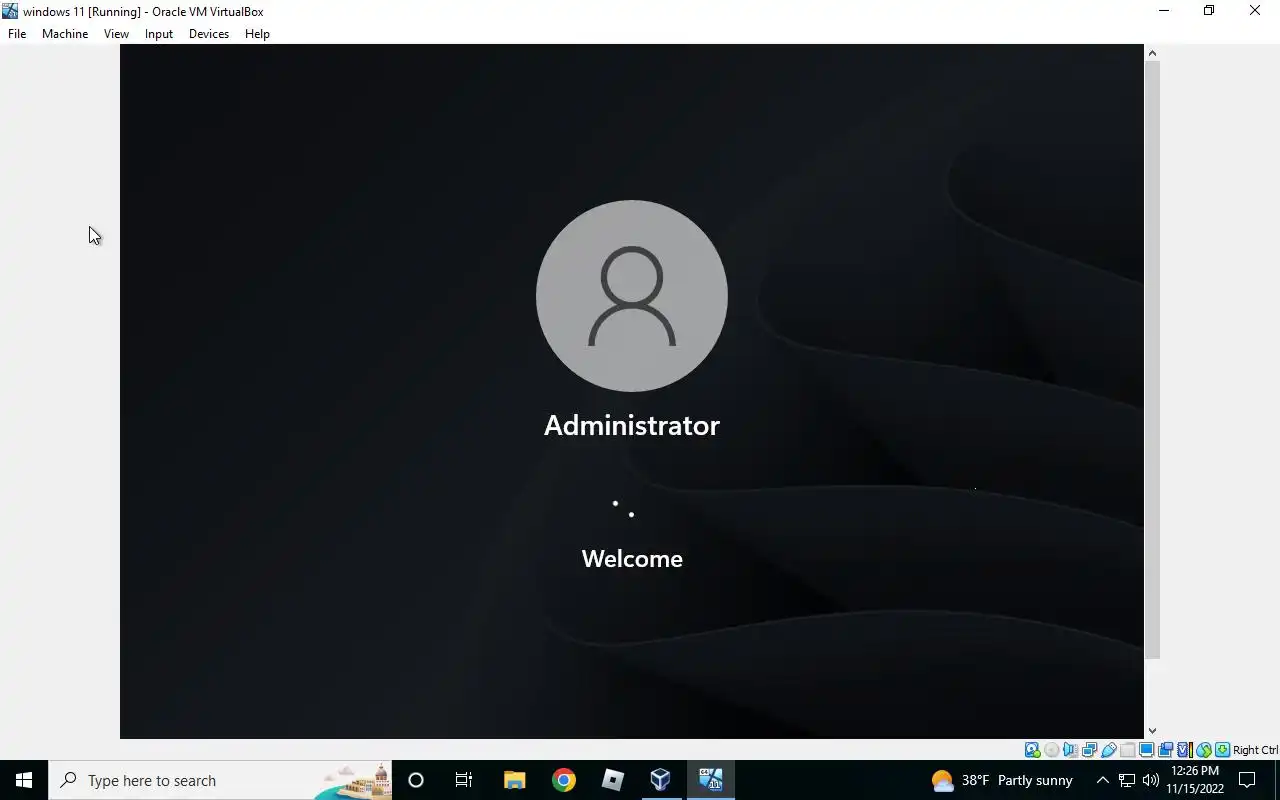Click the optical disk status icon

pos(1051,750)
